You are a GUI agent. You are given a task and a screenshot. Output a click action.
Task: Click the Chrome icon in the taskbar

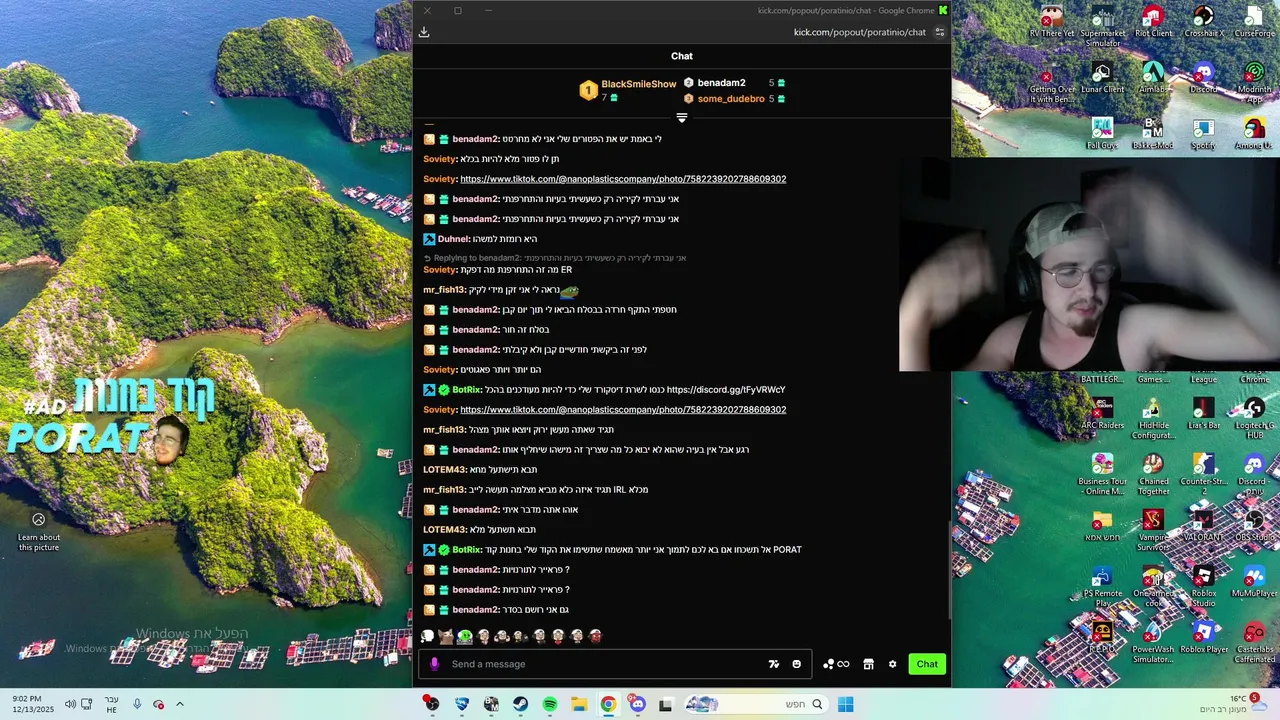[608, 704]
